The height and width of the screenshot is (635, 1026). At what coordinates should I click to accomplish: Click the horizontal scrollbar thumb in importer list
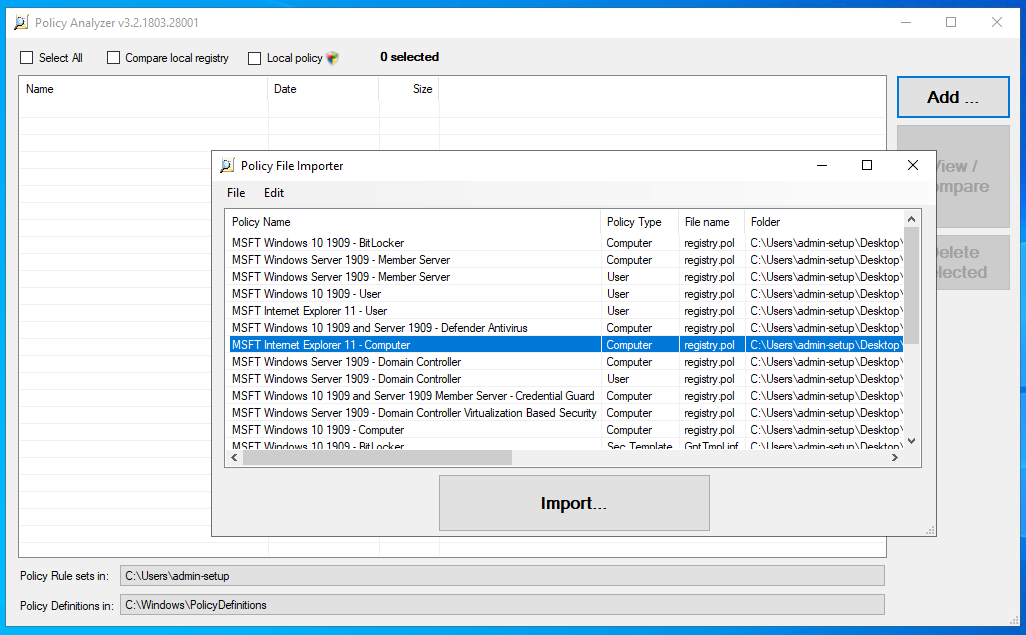pos(378,458)
